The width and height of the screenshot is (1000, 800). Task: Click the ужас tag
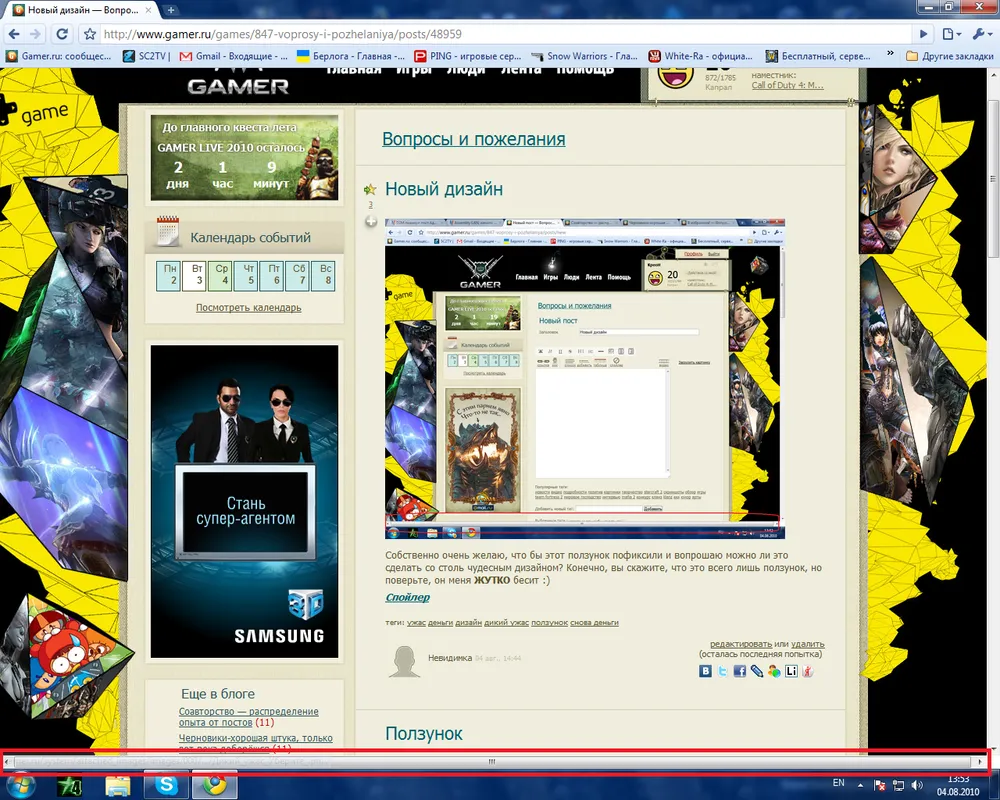(x=416, y=623)
